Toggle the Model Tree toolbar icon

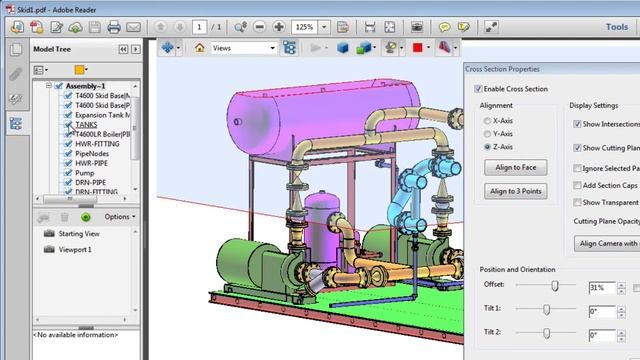289,48
